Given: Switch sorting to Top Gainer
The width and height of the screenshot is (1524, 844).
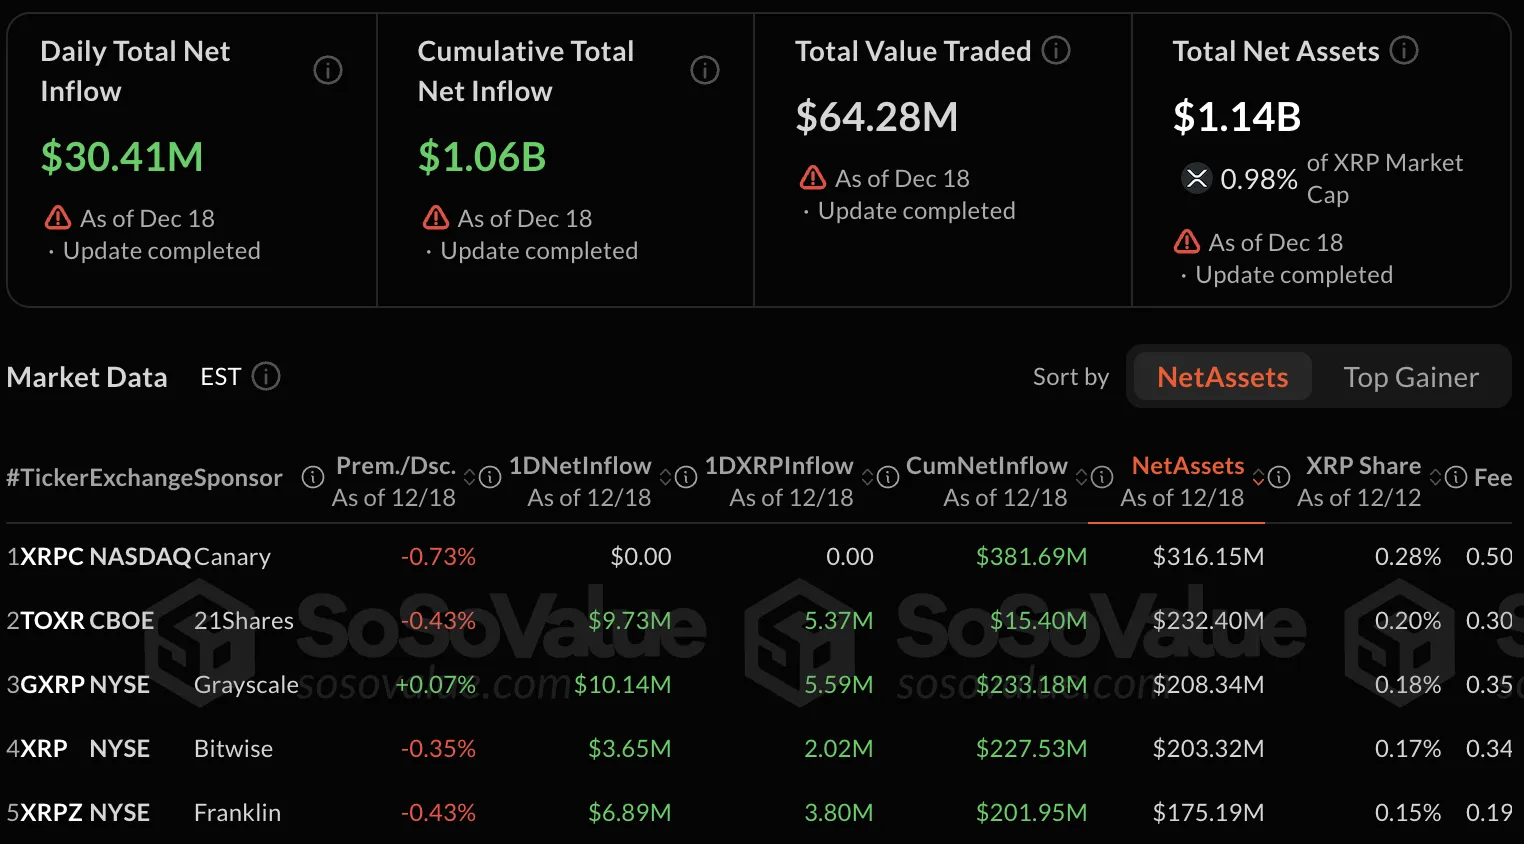Looking at the screenshot, I should click(1411, 377).
